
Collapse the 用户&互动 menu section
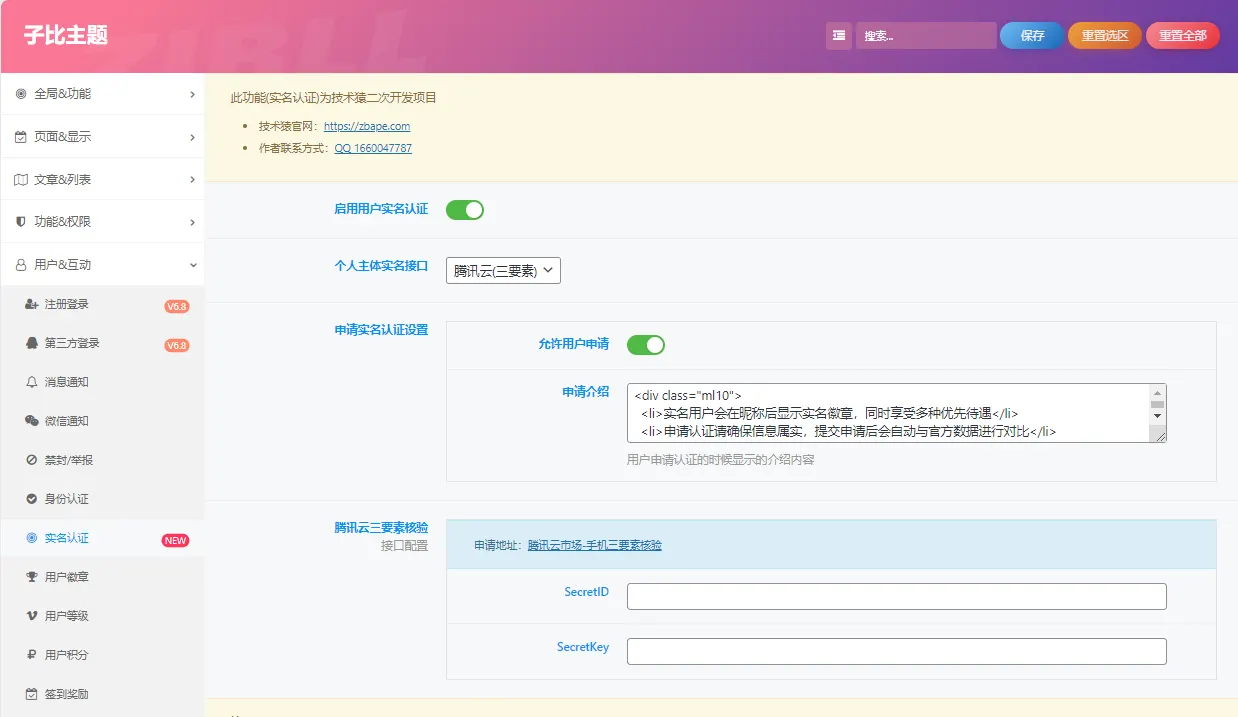(102, 265)
